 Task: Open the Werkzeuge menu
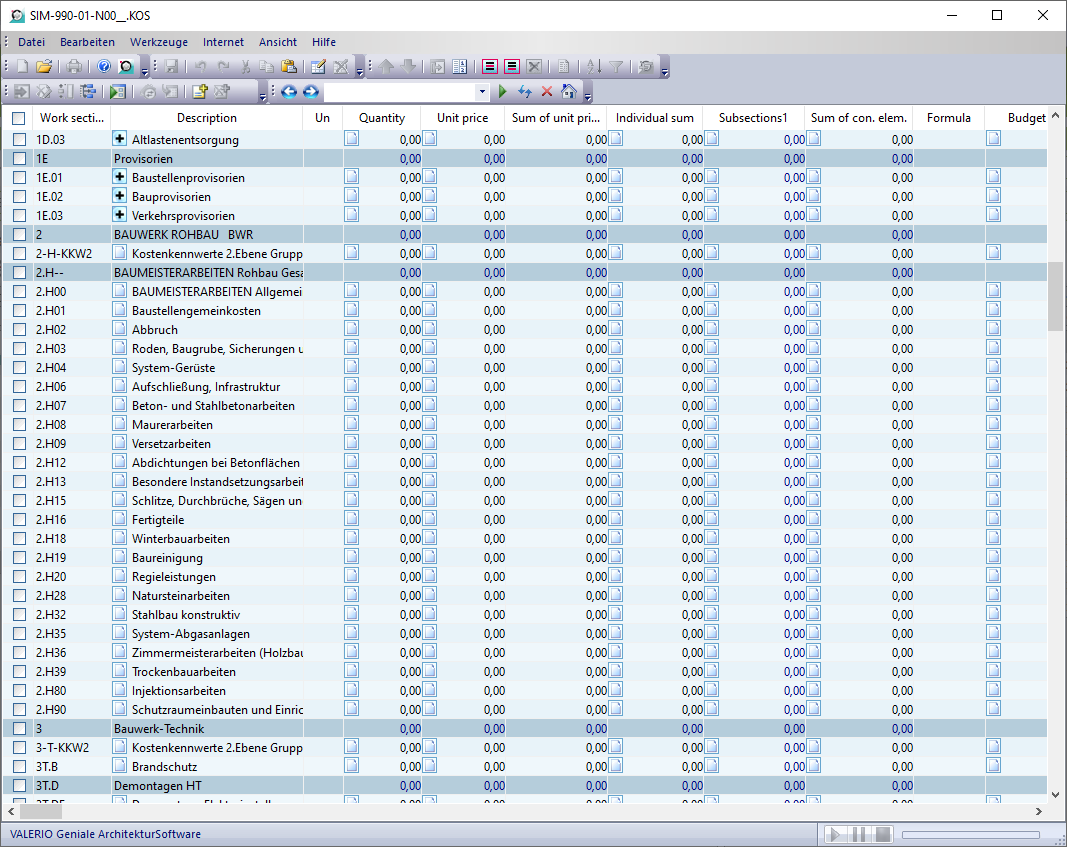tap(159, 42)
